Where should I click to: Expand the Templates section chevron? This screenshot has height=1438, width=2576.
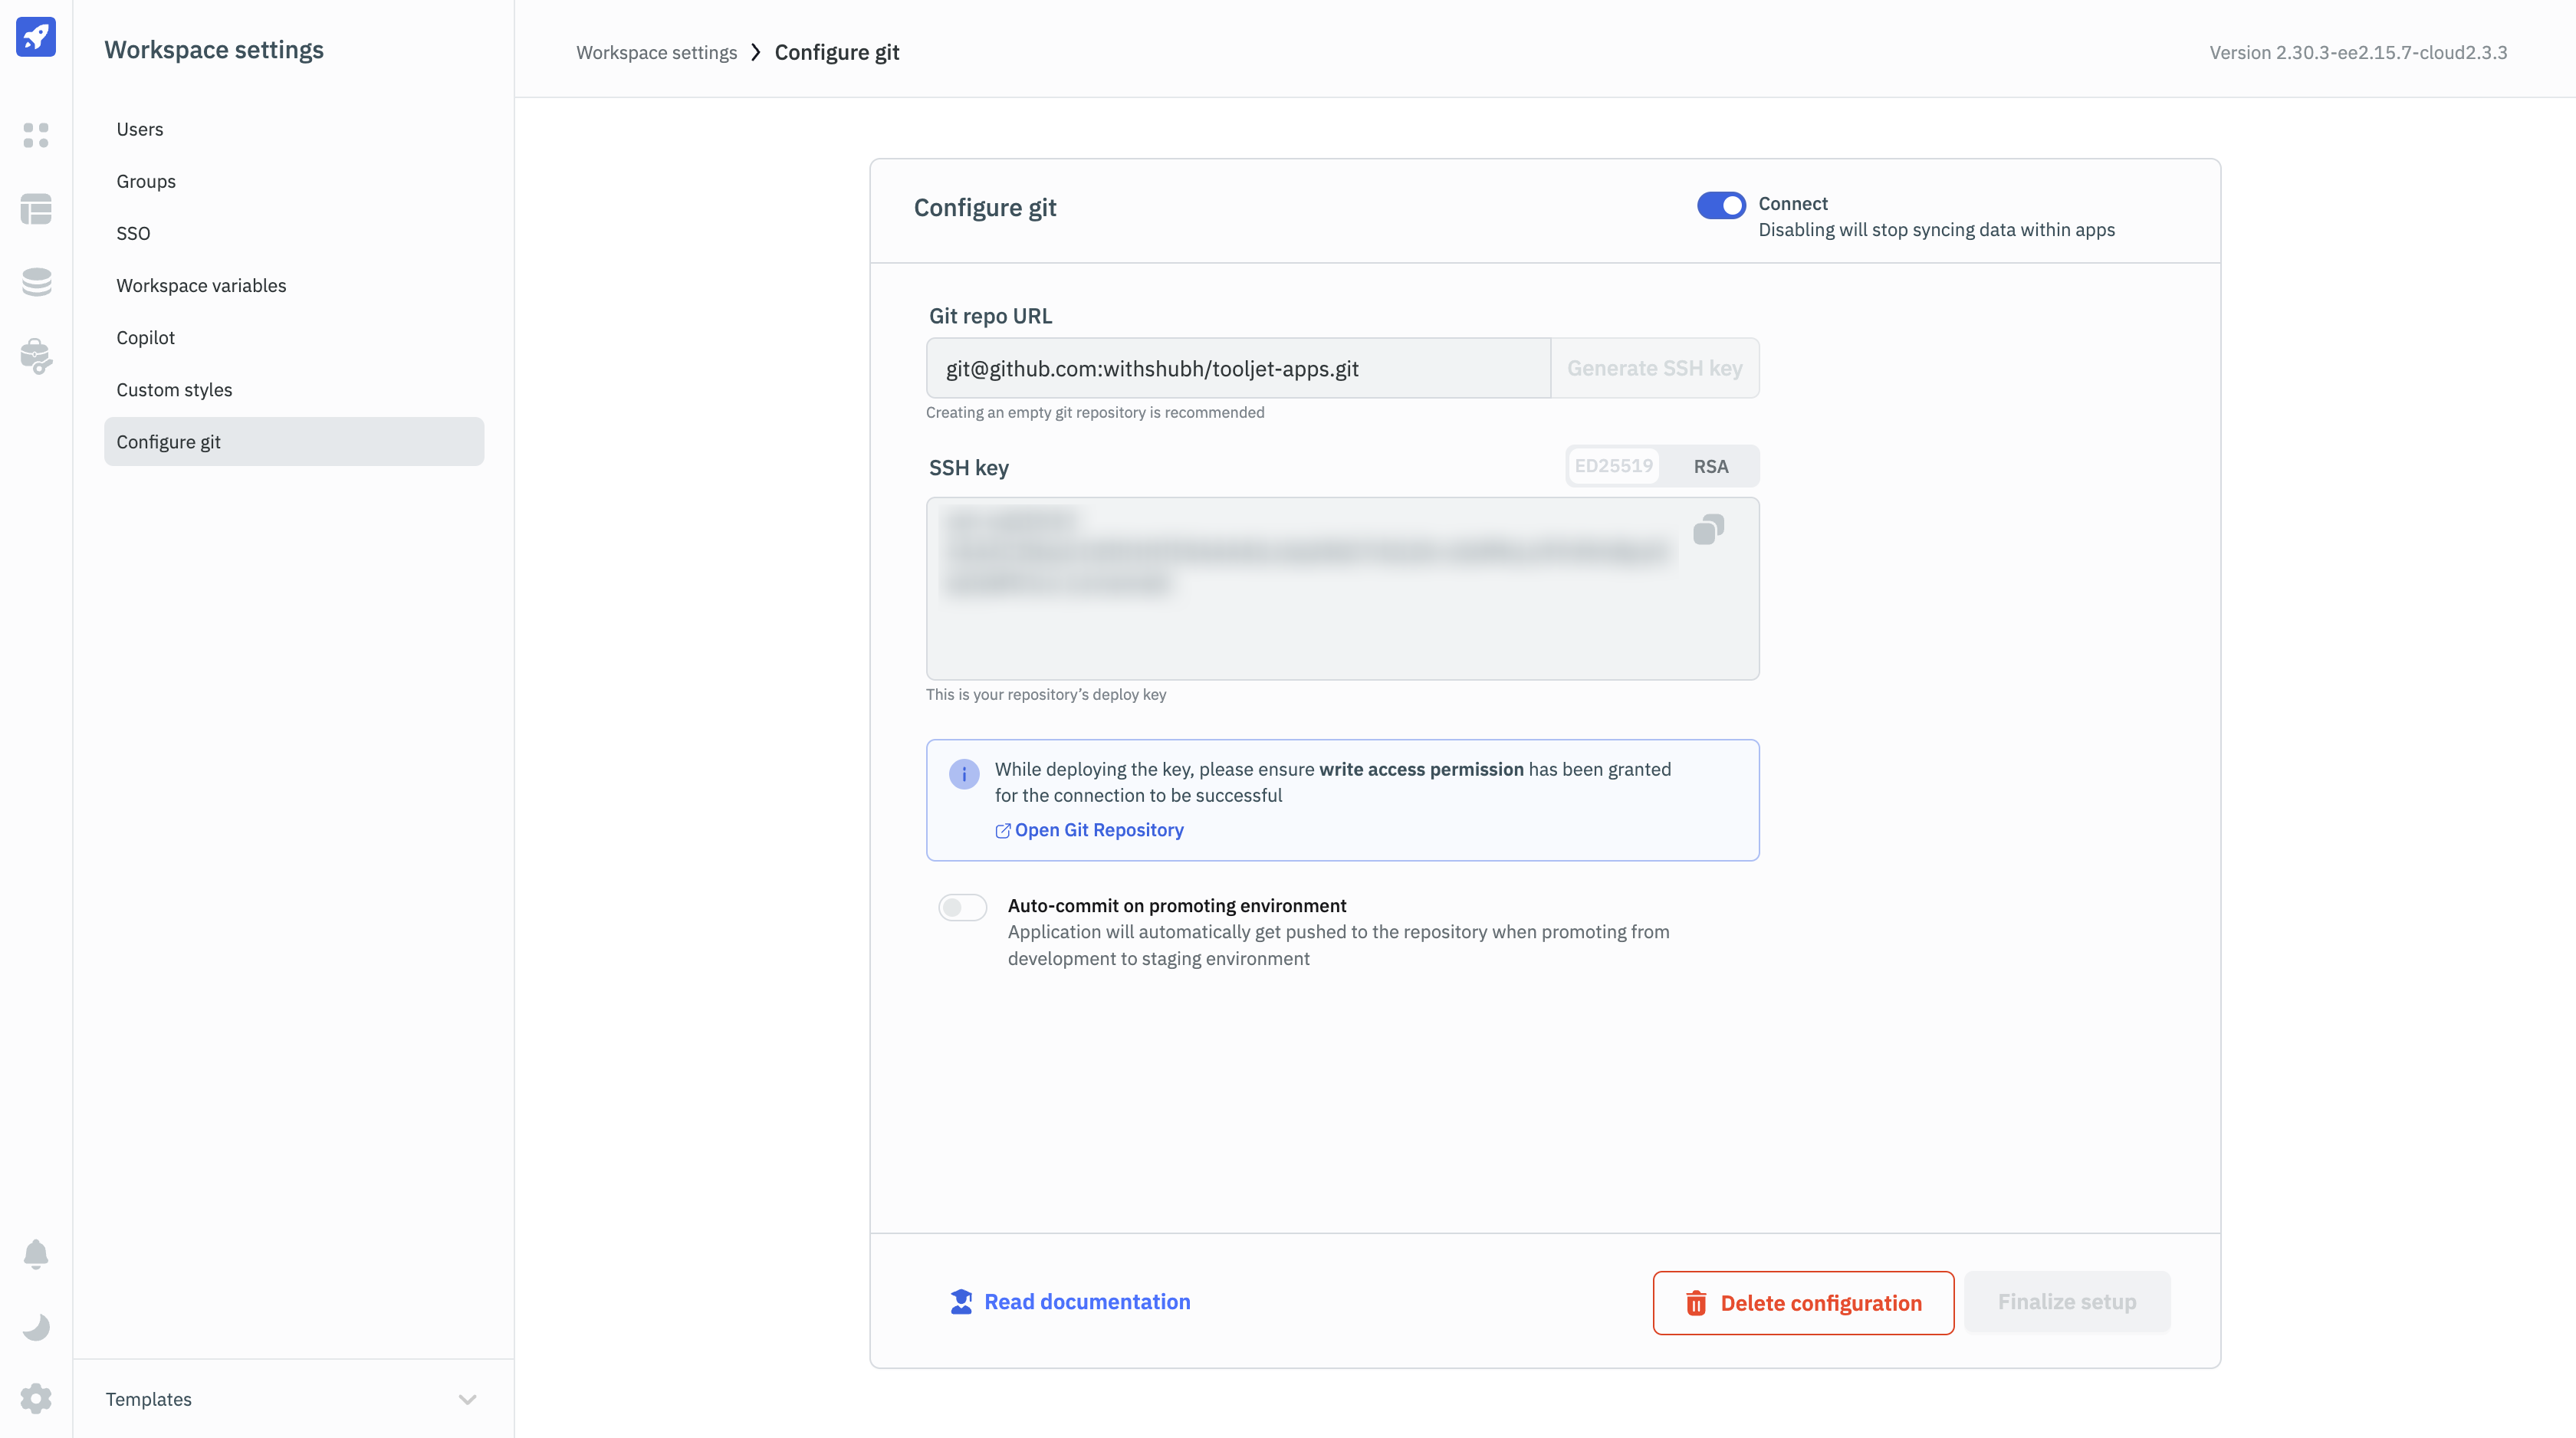coord(467,1399)
